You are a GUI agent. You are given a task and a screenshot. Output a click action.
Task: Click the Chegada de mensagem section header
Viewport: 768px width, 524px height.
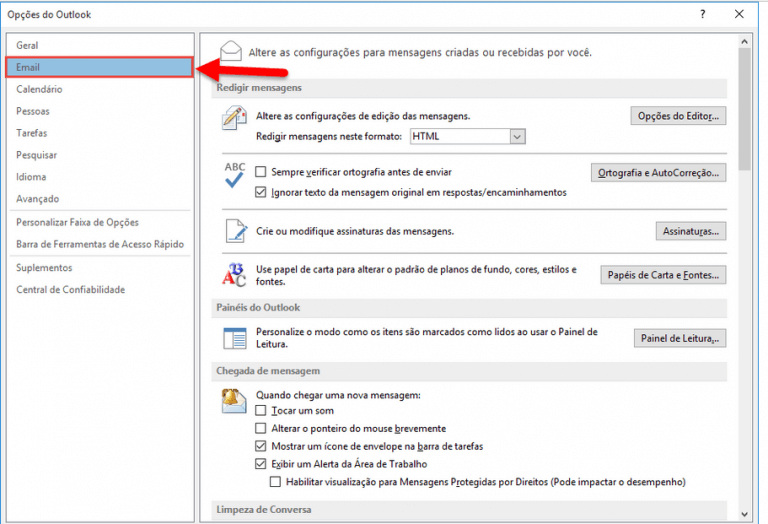(469, 371)
